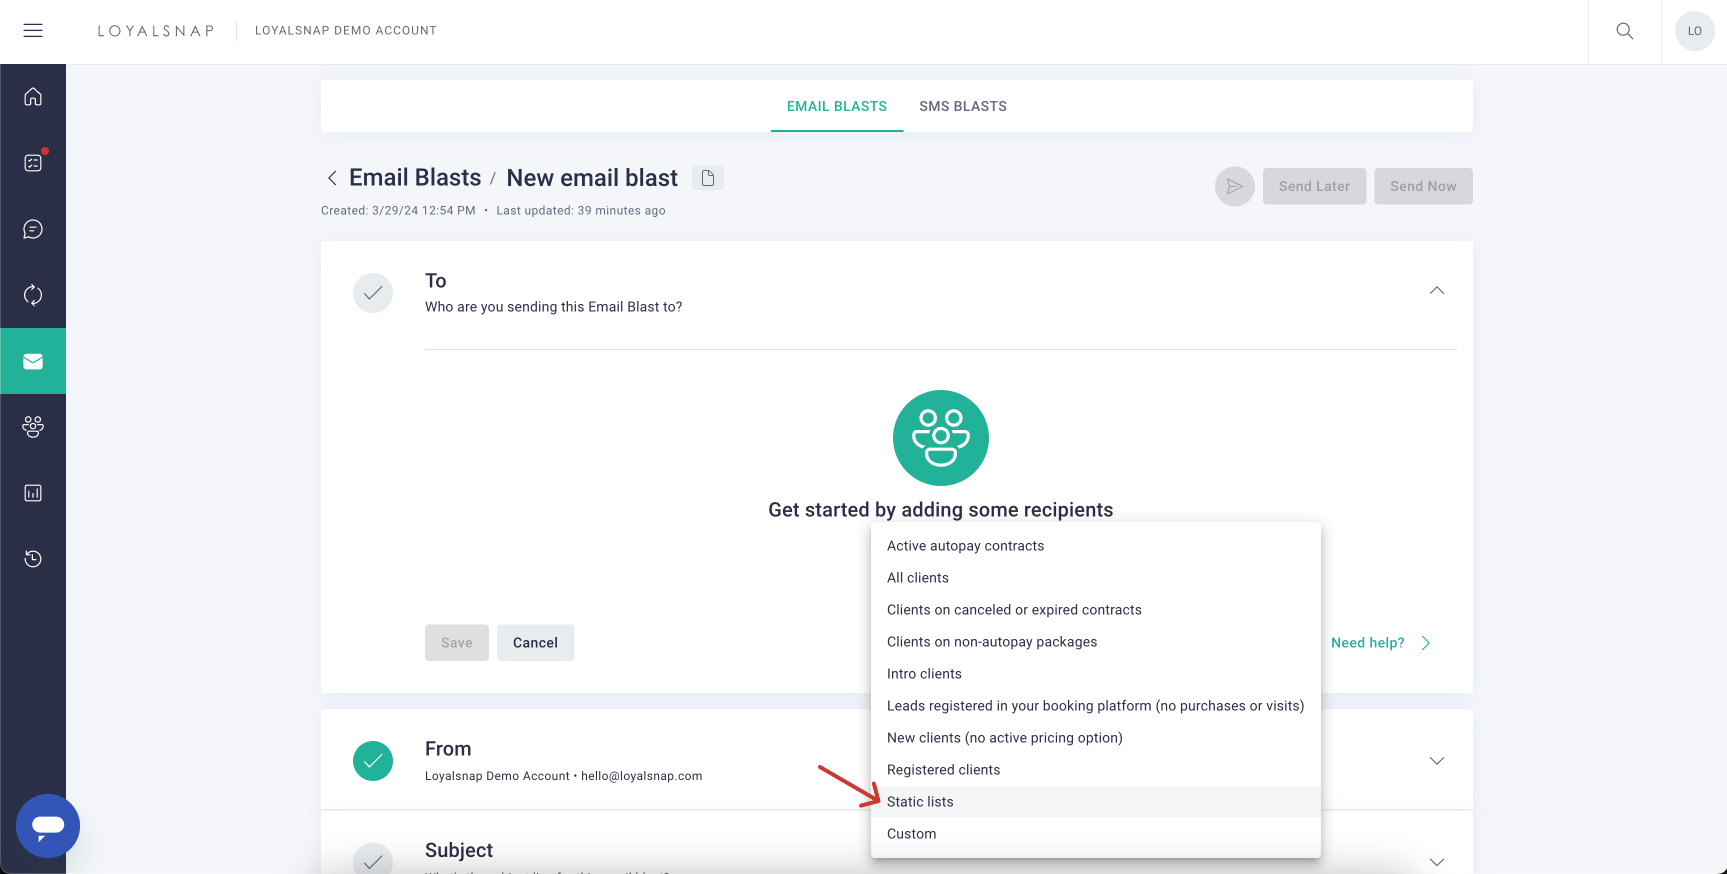Switch to the SMS BLASTS tab
Image resolution: width=1727 pixels, height=874 pixels.
962,105
